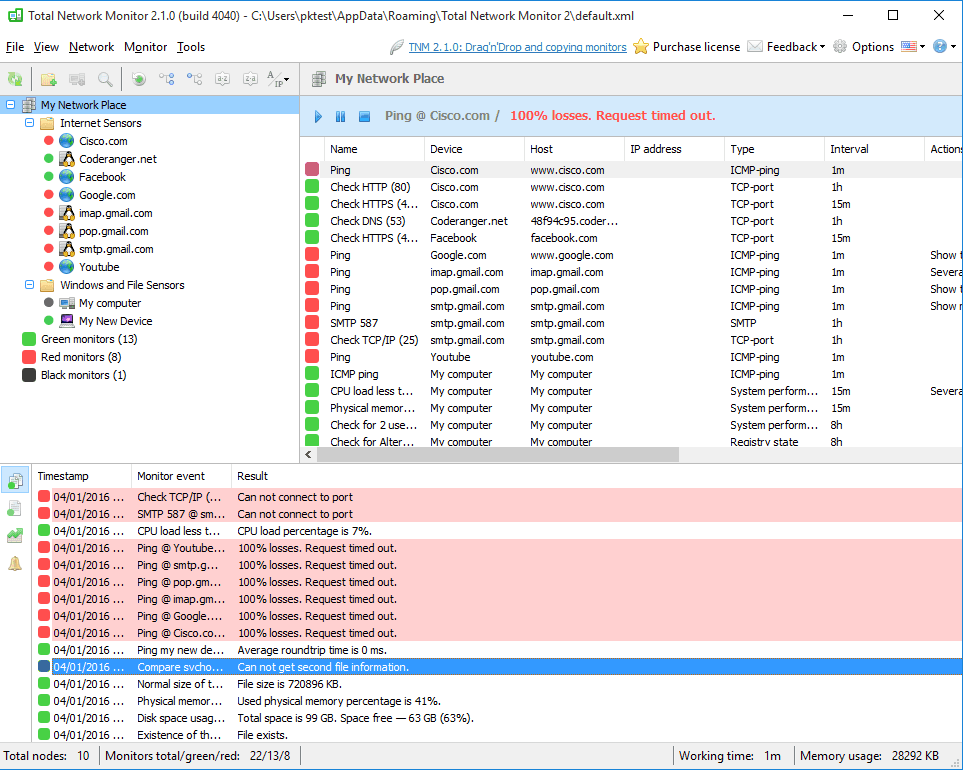Select the Check TCP/IP (25) monitor row

point(631,340)
